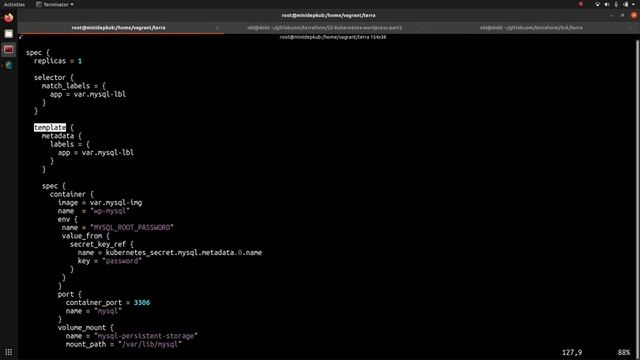Click the "MYSQL_ROOT_PASSWORD" string
The image size is (640, 360).
click(x=131, y=227)
